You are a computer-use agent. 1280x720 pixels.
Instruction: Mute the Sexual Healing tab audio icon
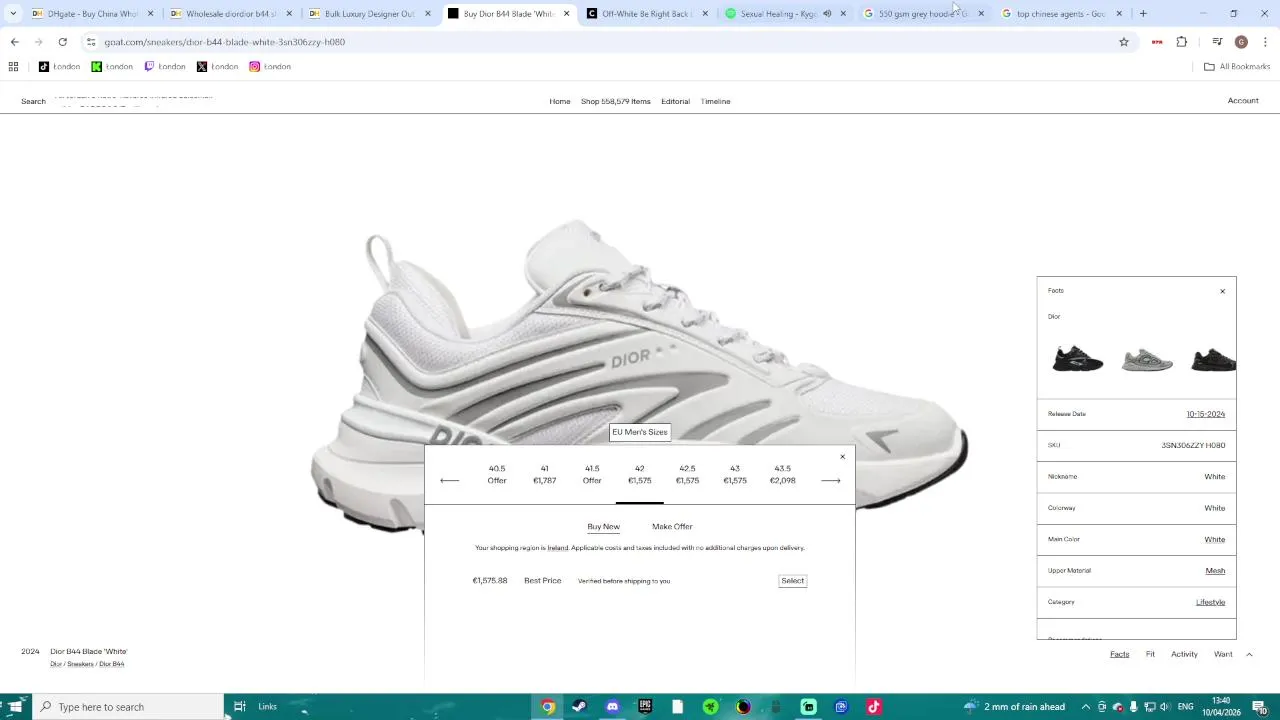coord(827,14)
